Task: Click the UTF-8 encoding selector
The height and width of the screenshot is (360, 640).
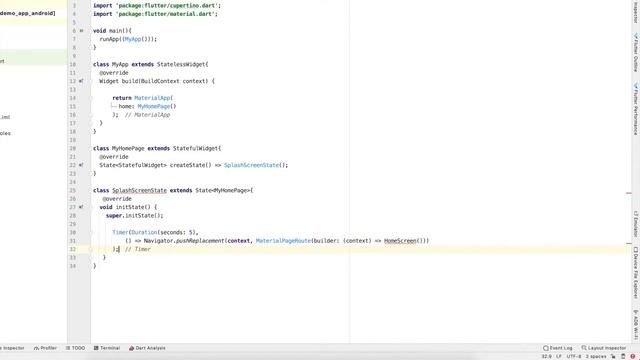Action: coord(573,356)
